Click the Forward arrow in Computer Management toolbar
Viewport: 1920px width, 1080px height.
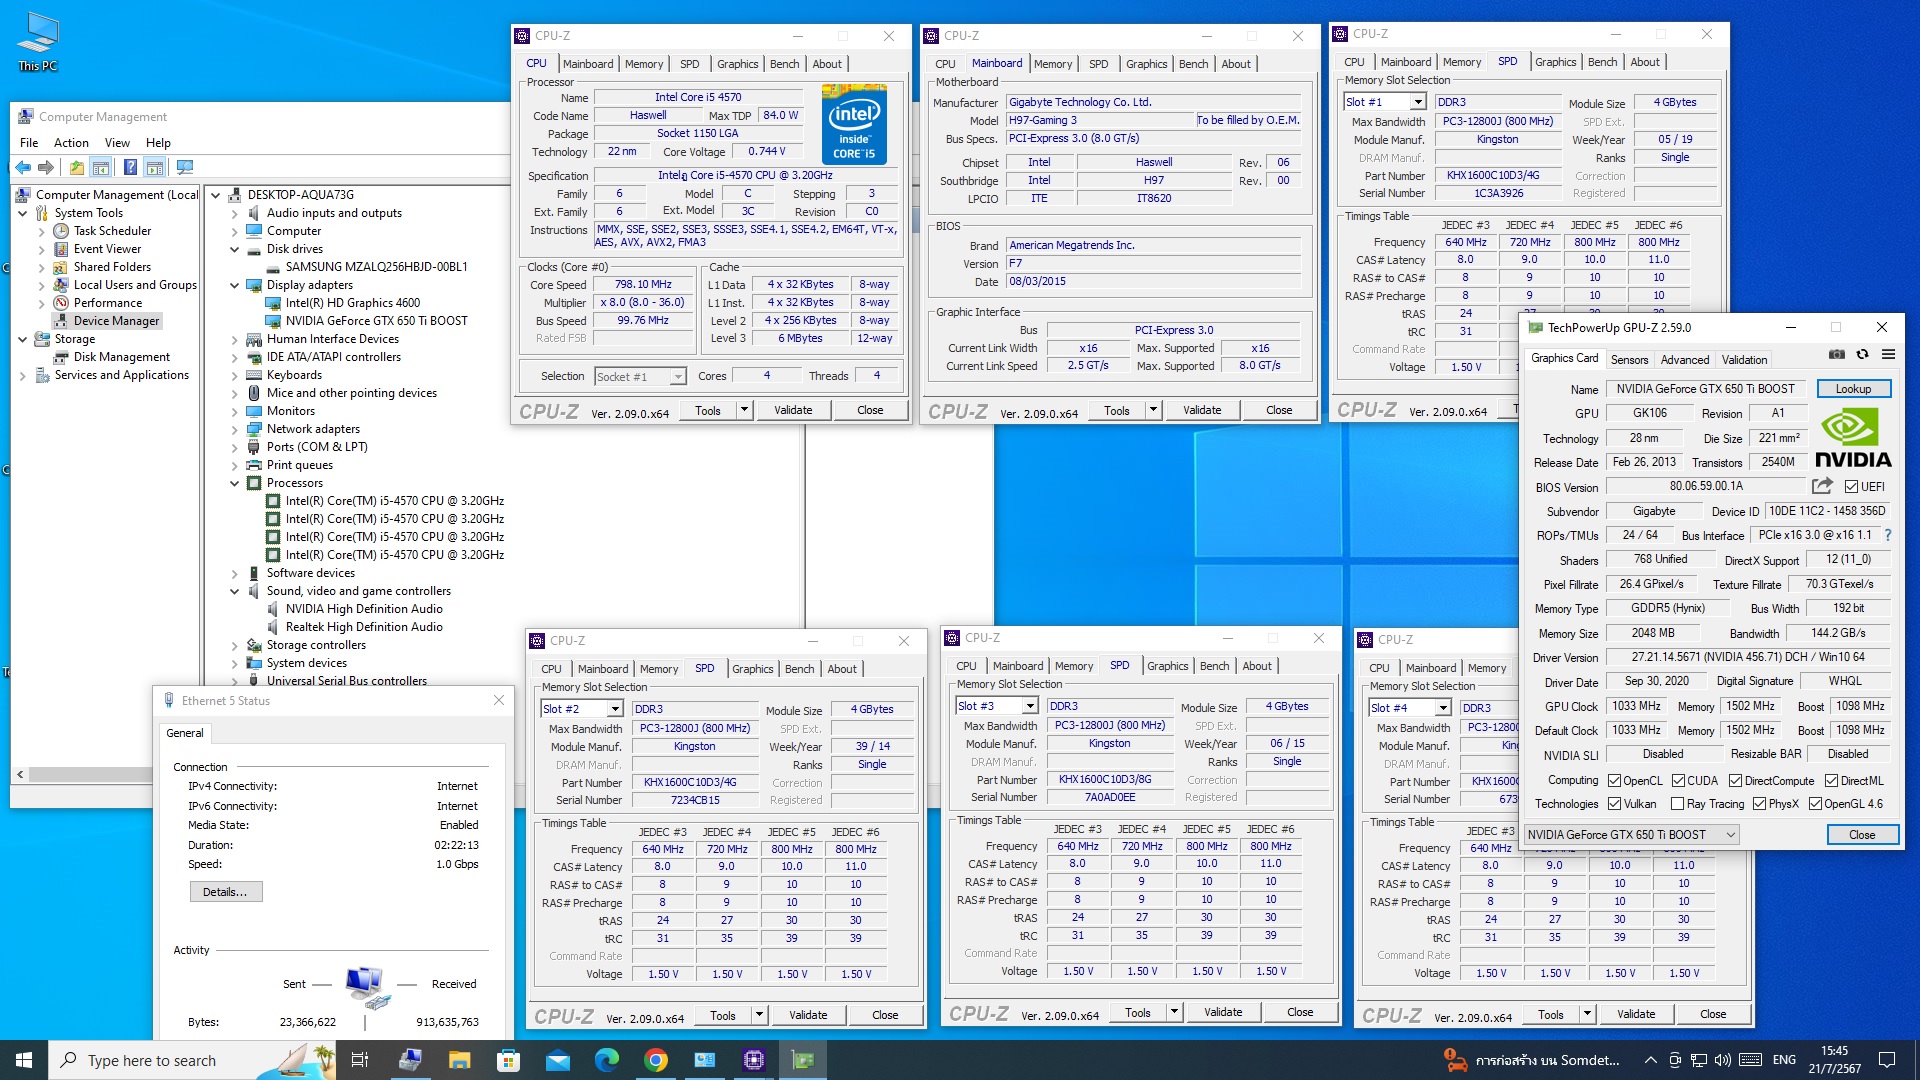(45, 167)
